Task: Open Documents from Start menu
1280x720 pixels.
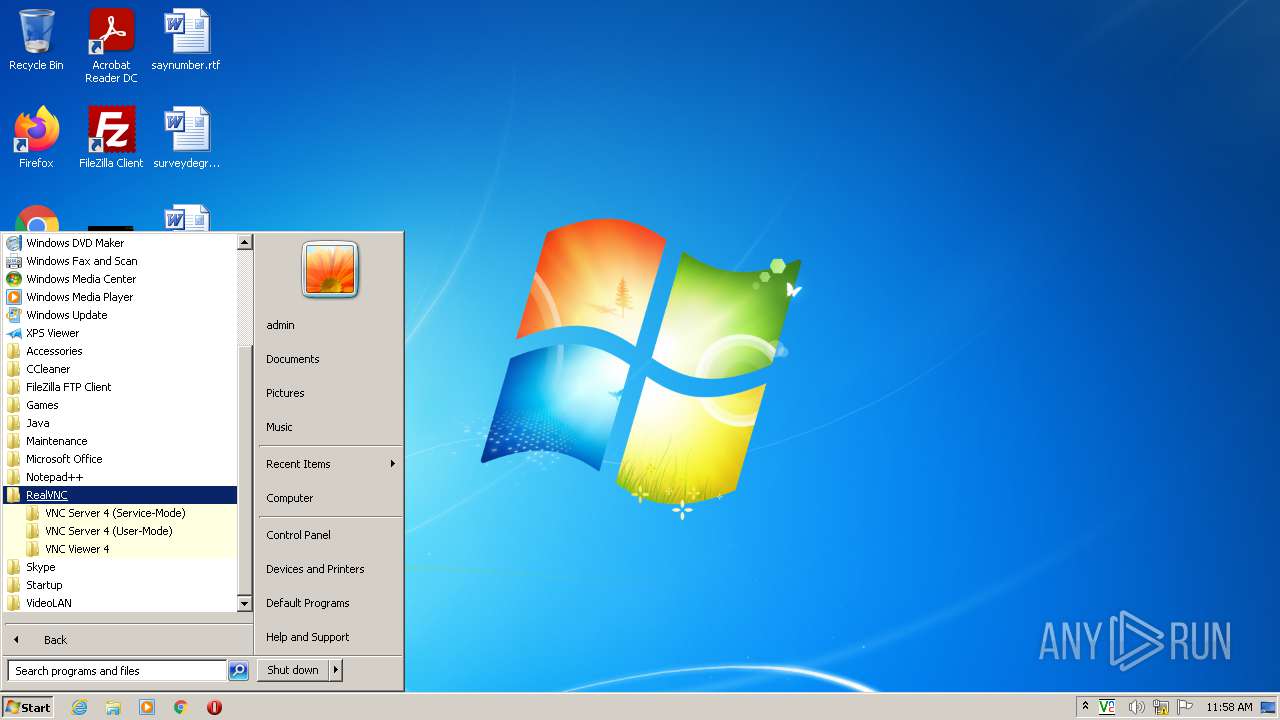Action: [x=330, y=359]
